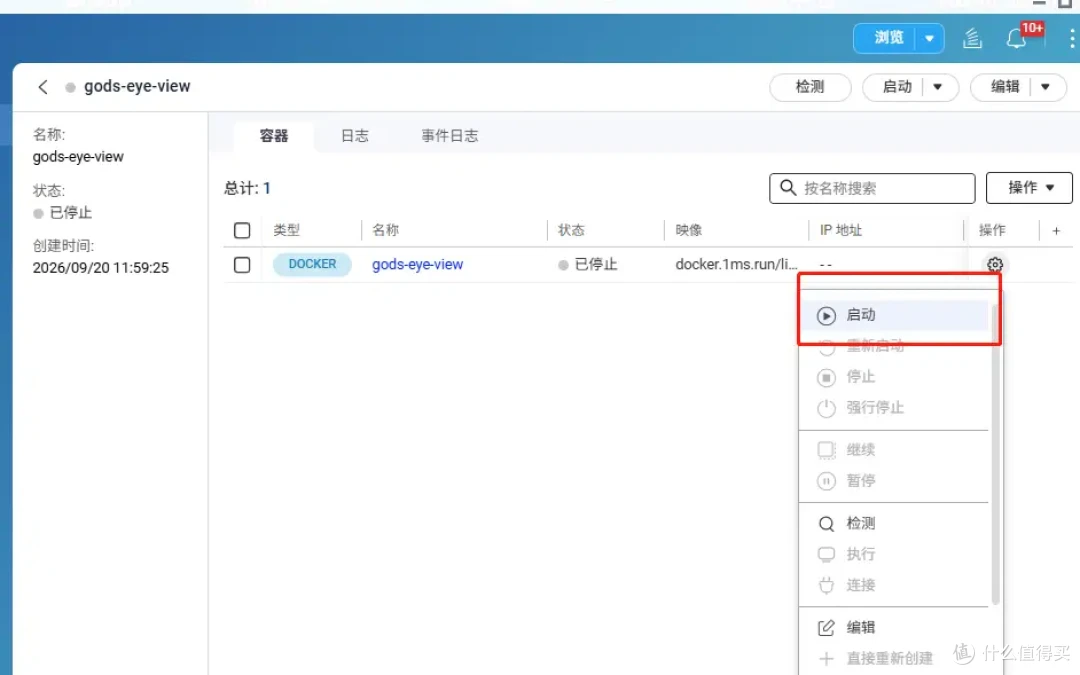The height and width of the screenshot is (675, 1080).
Task: Click the context menu scrollbar
Action: coord(995,455)
